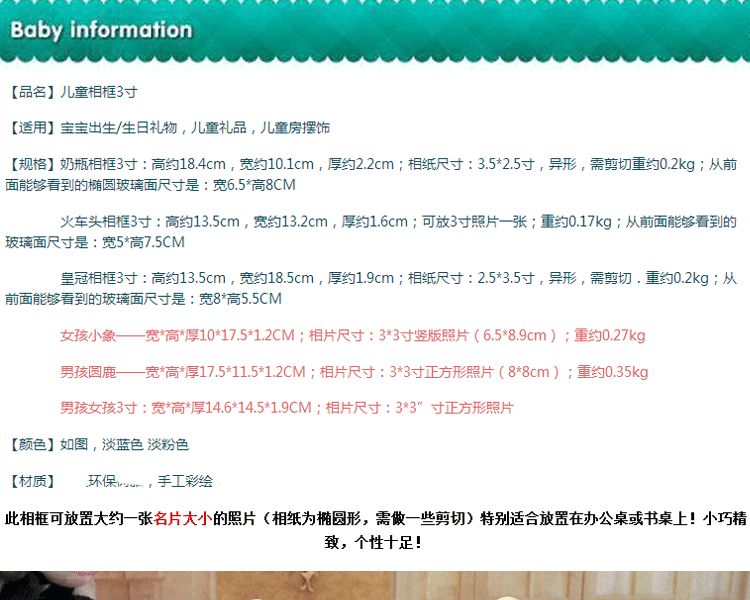The image size is (750, 600).
Task: Select the 火车头相框3寸 specification line
Action: pyautogui.click(x=371, y=232)
